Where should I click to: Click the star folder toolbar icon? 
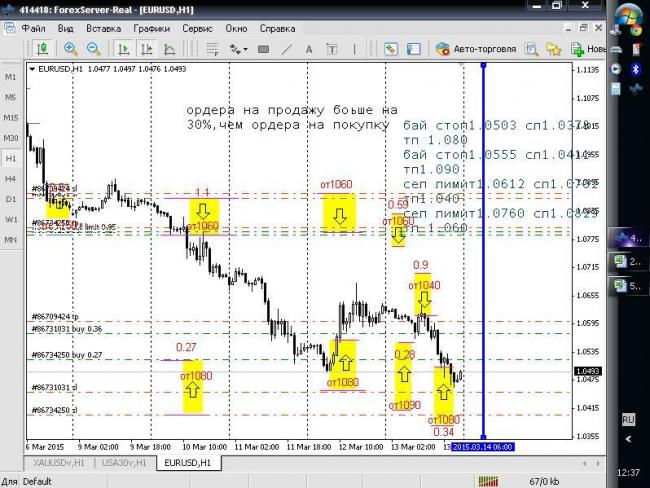(553, 49)
